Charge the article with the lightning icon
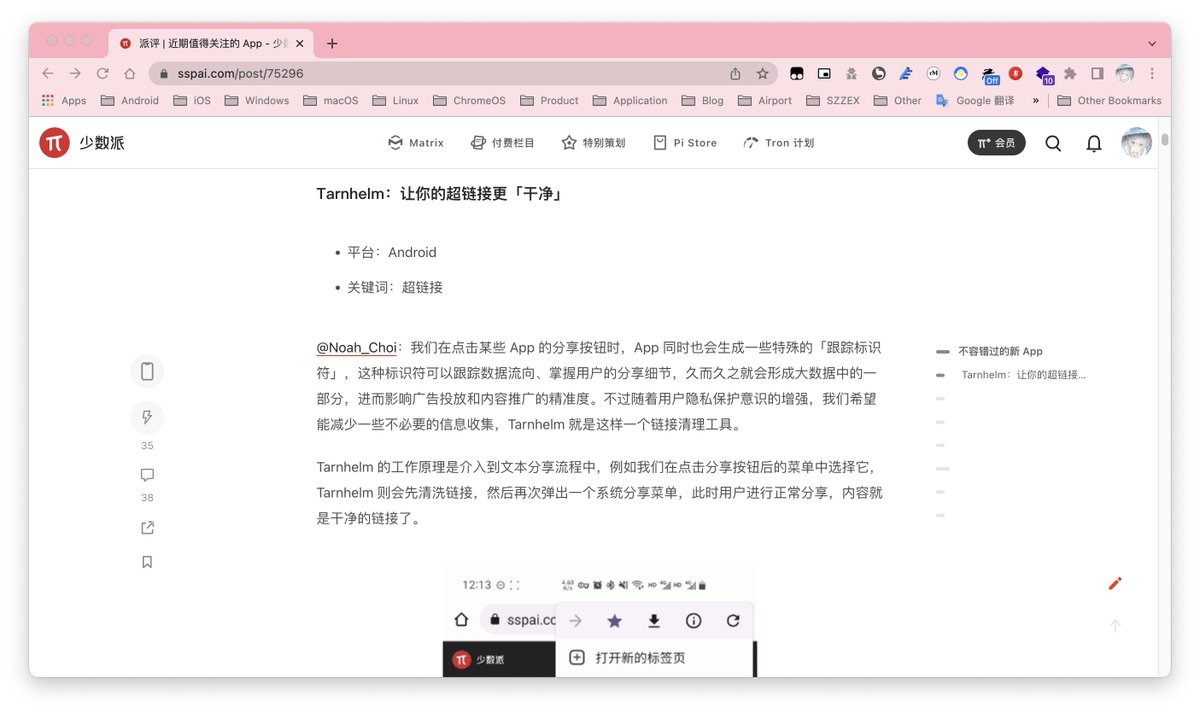The height and width of the screenshot is (713, 1200). point(147,417)
